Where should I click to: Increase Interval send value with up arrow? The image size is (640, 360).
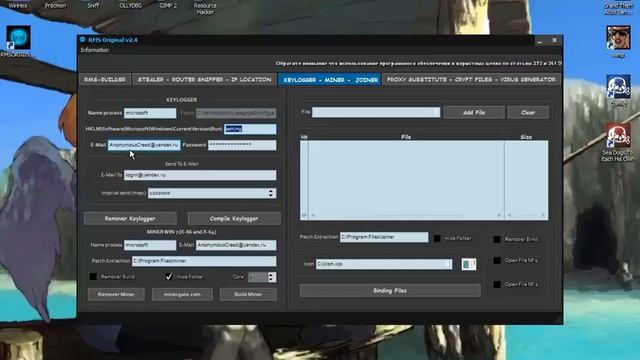coord(271,191)
